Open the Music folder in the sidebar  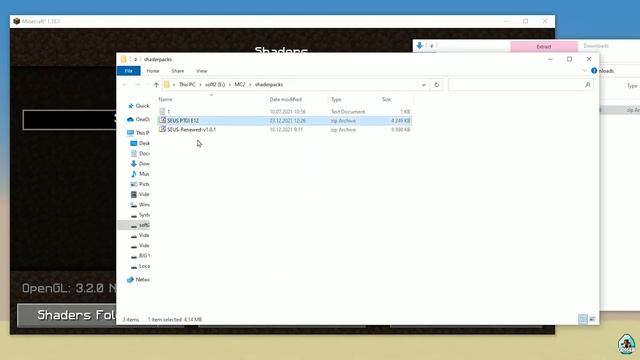pos(140,174)
